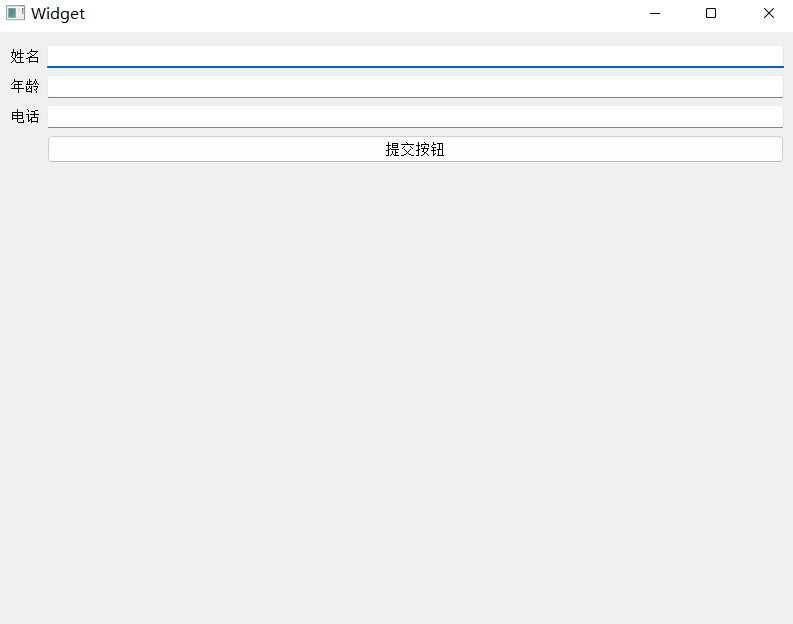This screenshot has width=793, height=624.
Task: Maximize the Widget window
Action: (711, 14)
